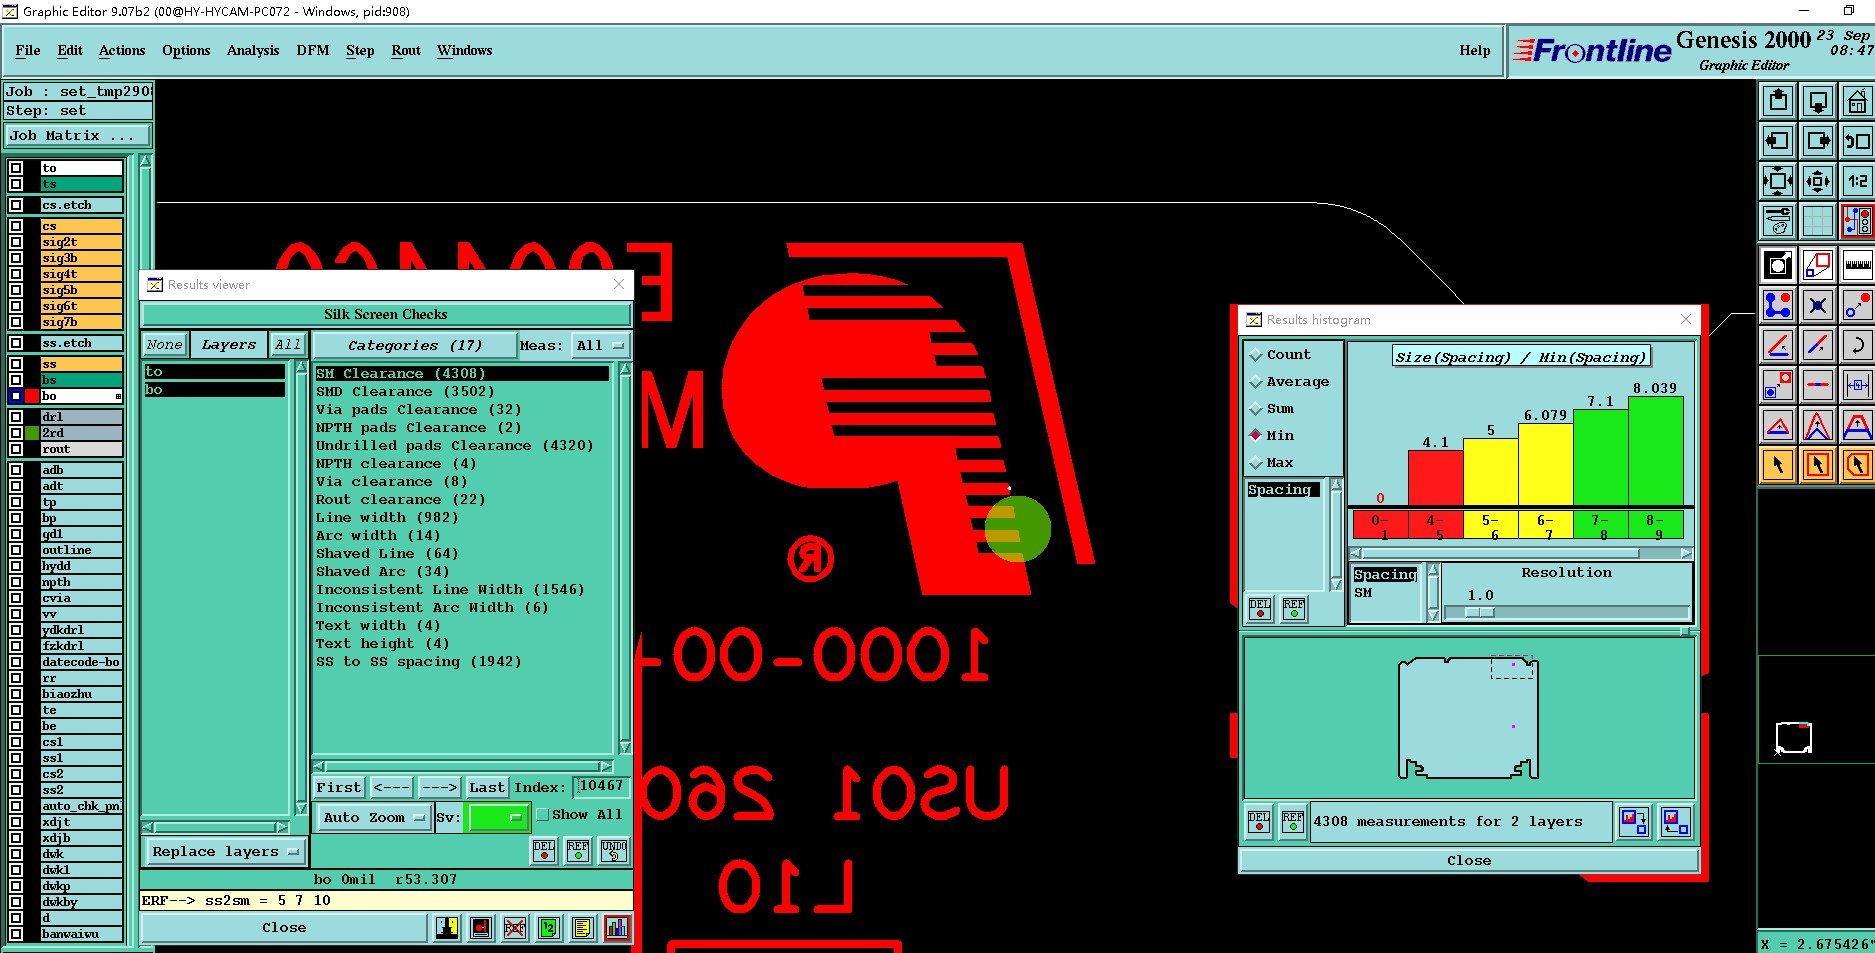The width and height of the screenshot is (1875, 953).
Task: Click histogram range bar right scroll arrow
Action: tap(1686, 553)
